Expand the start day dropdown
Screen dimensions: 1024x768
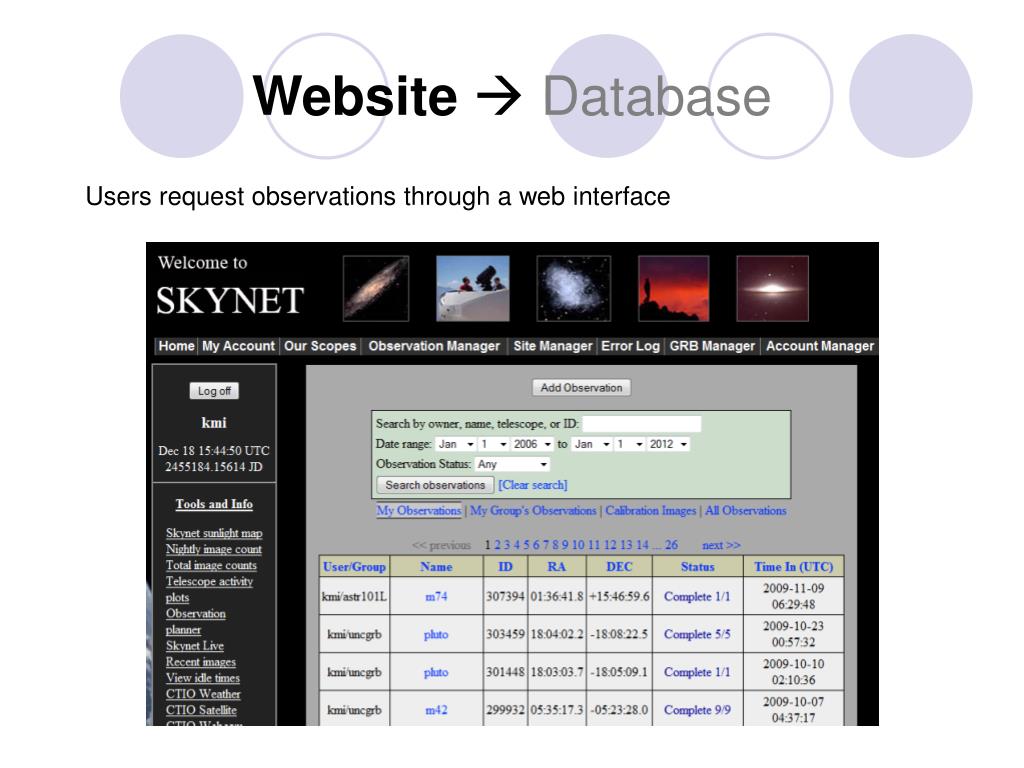tap(494, 444)
